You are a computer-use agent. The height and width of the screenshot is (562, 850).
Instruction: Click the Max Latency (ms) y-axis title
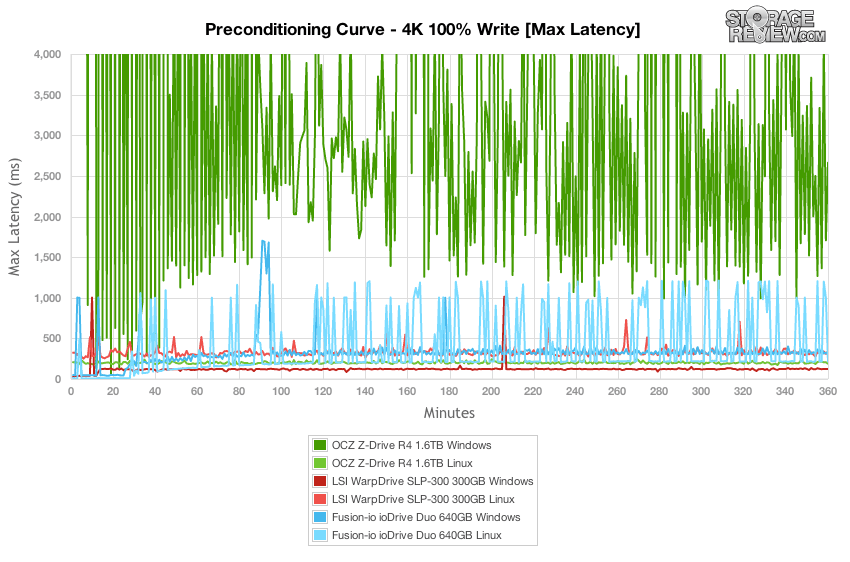(14, 217)
